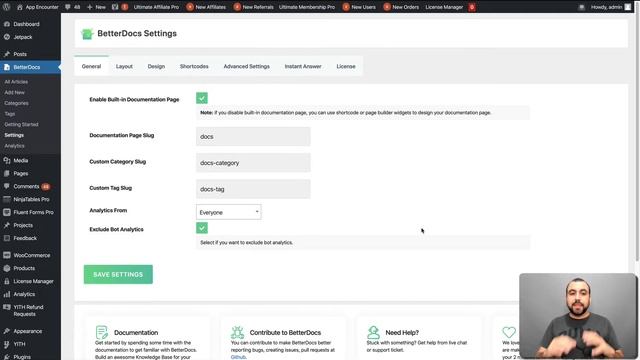Click the WooCommerce icon in the sidebar

[x=7, y=255]
